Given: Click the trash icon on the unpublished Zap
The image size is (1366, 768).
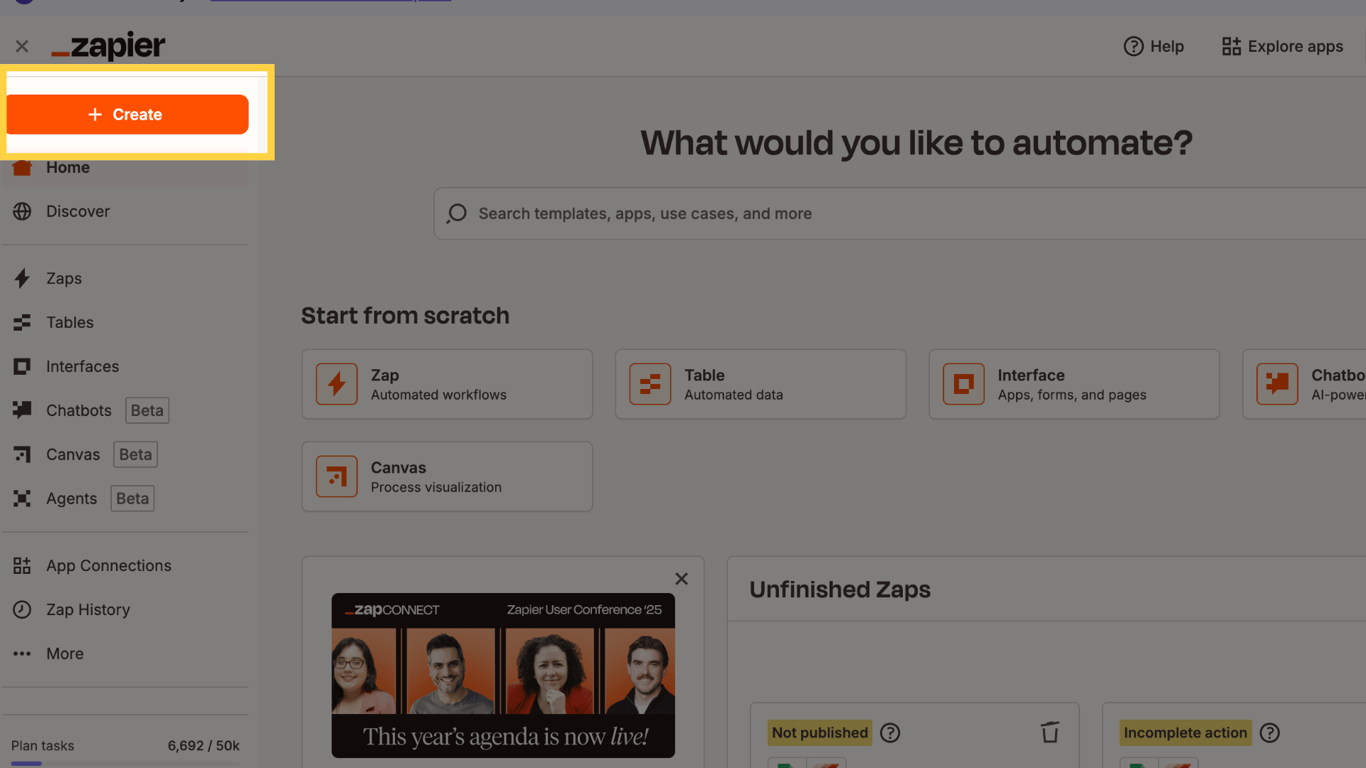Looking at the screenshot, I should pos(1050,732).
